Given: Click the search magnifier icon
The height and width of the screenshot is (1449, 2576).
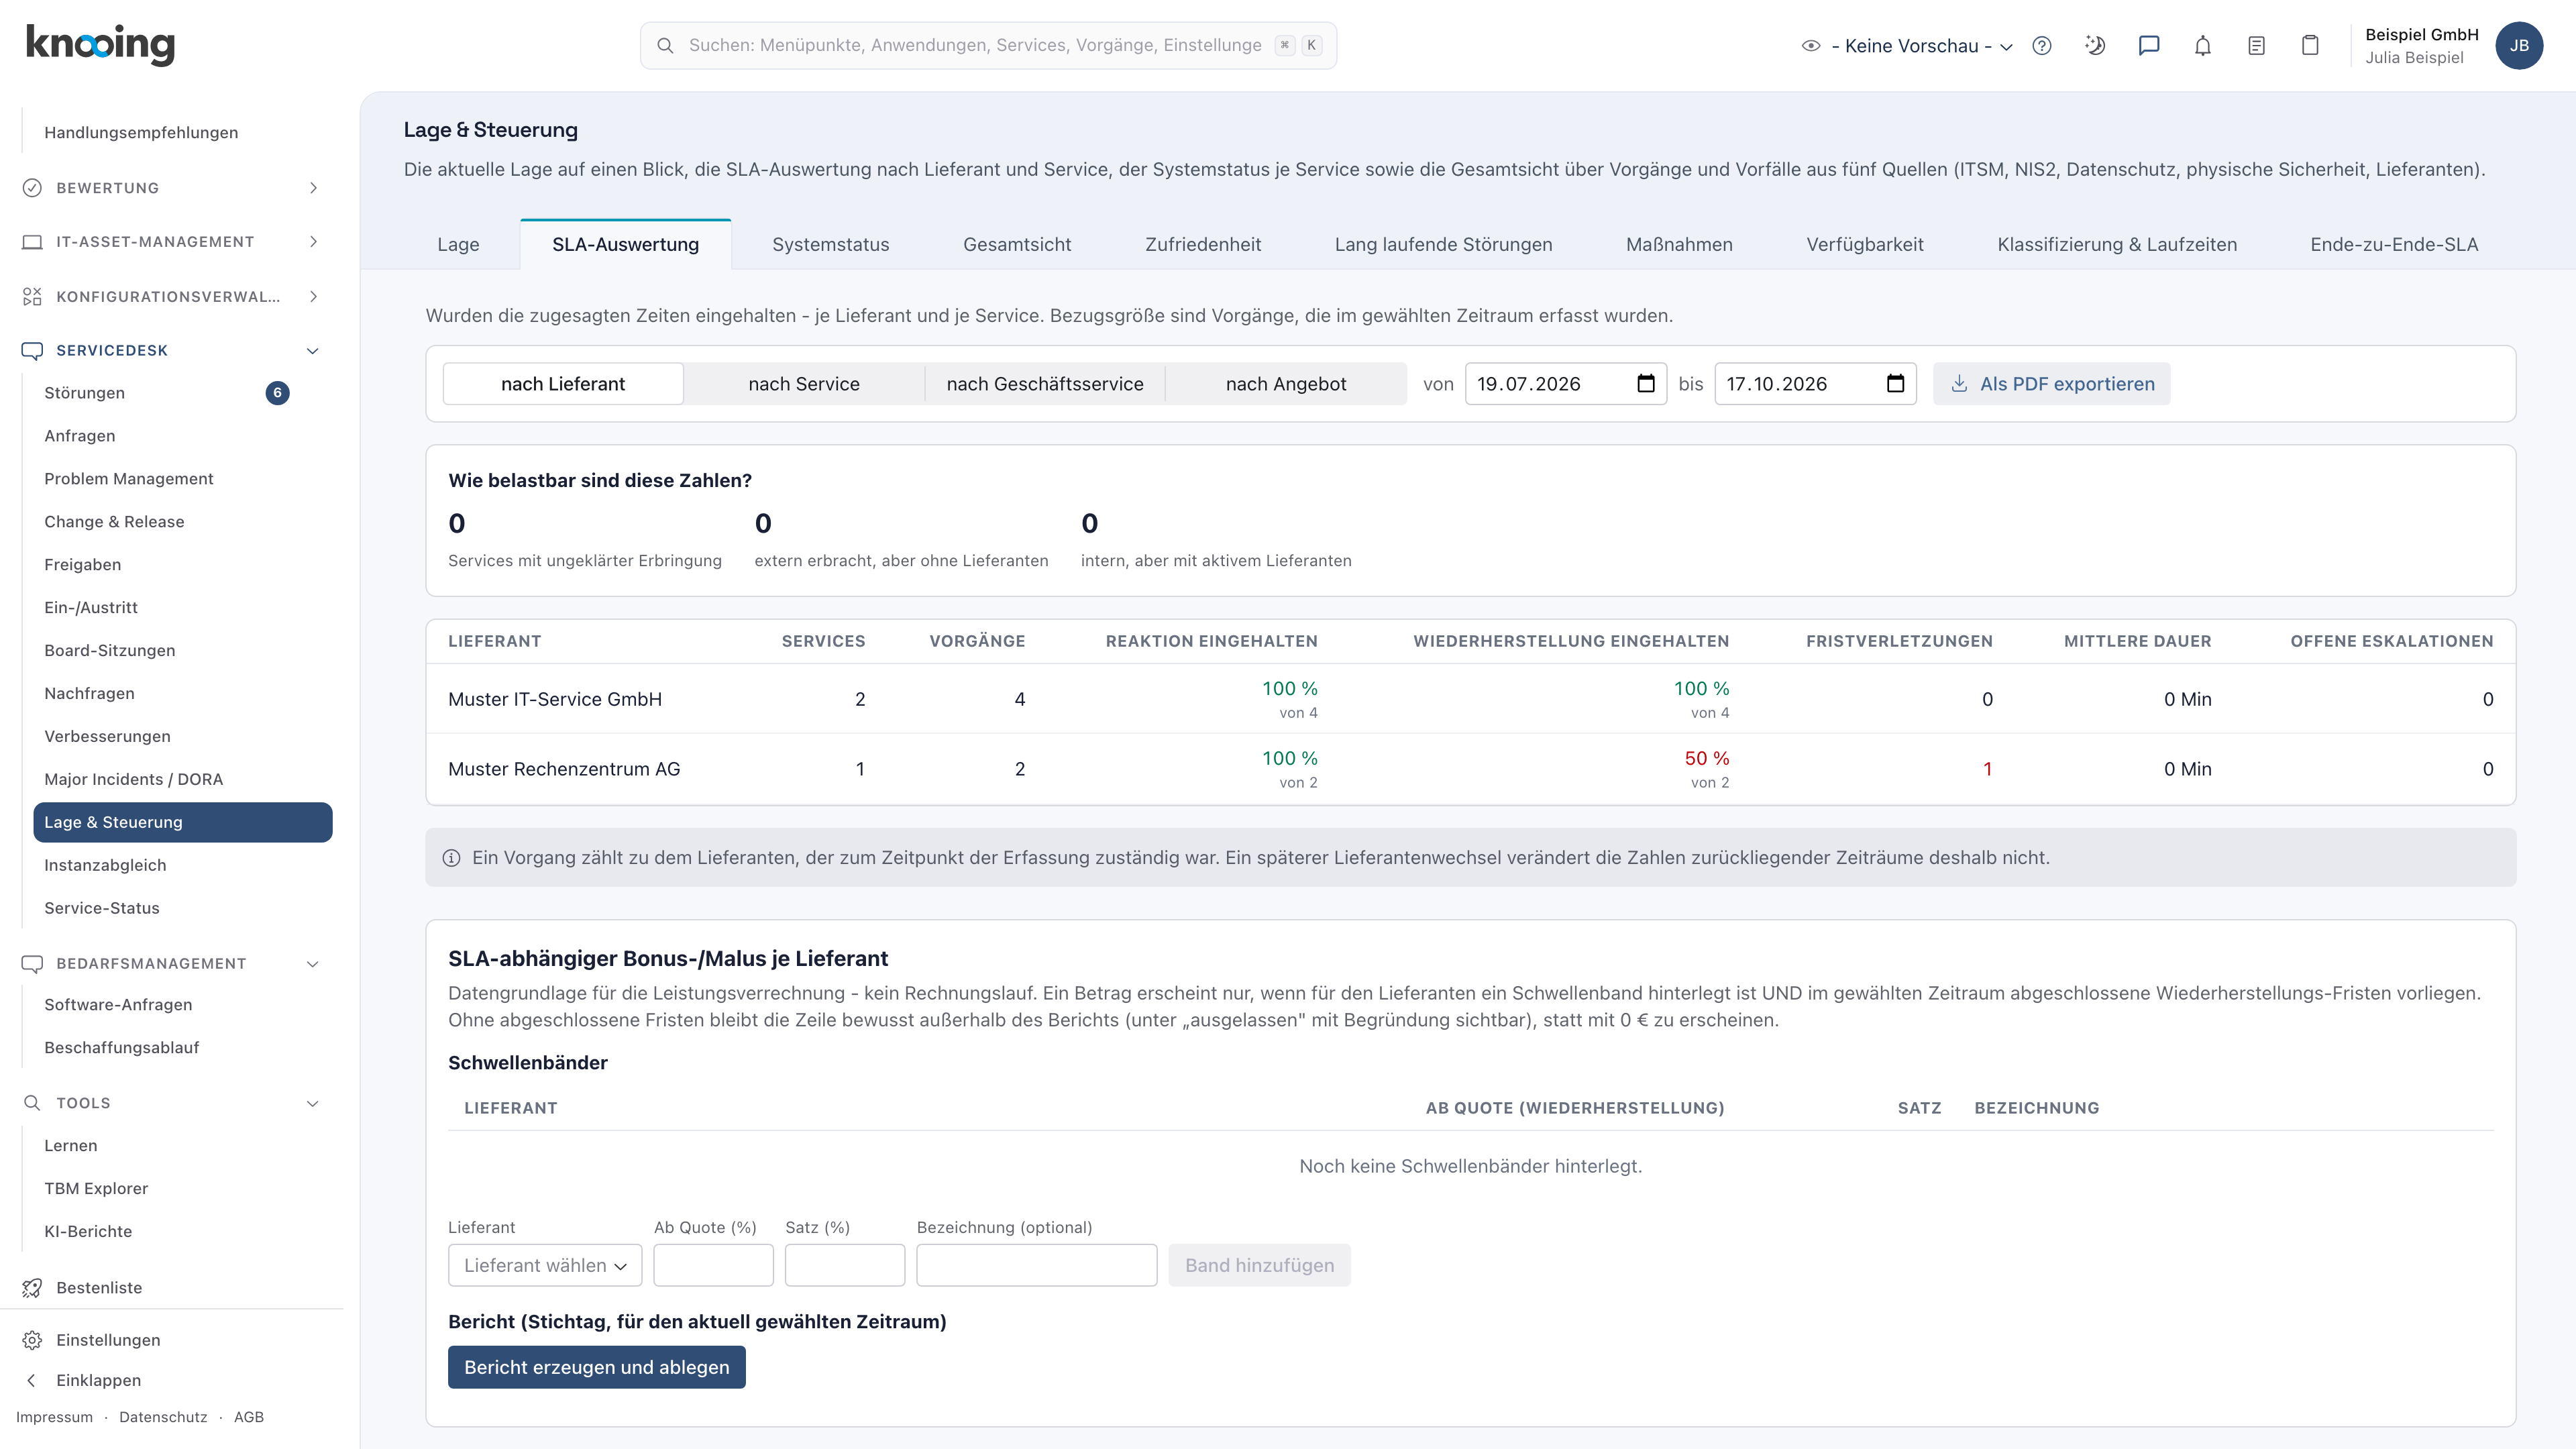Looking at the screenshot, I should [665, 46].
